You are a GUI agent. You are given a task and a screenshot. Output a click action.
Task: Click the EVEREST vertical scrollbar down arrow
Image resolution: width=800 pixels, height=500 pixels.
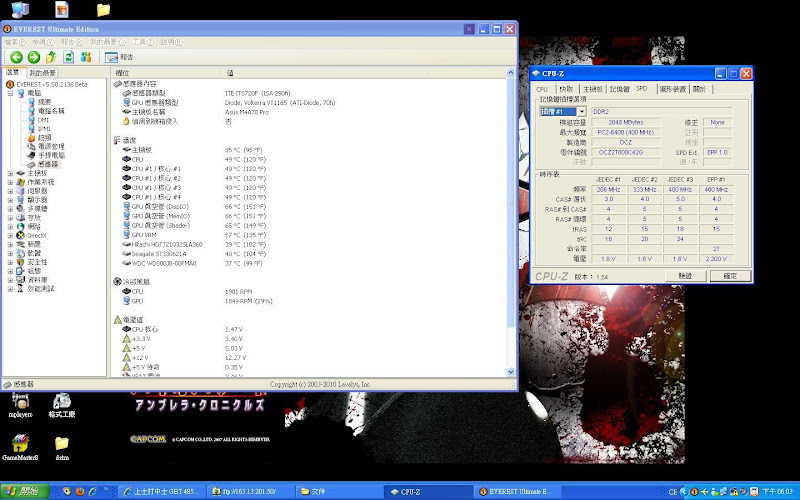click(x=511, y=372)
